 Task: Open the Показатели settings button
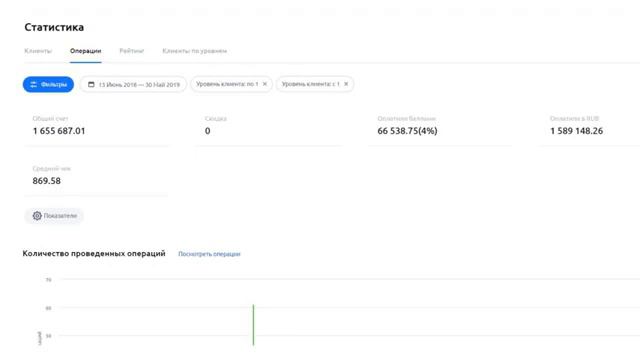click(54, 216)
